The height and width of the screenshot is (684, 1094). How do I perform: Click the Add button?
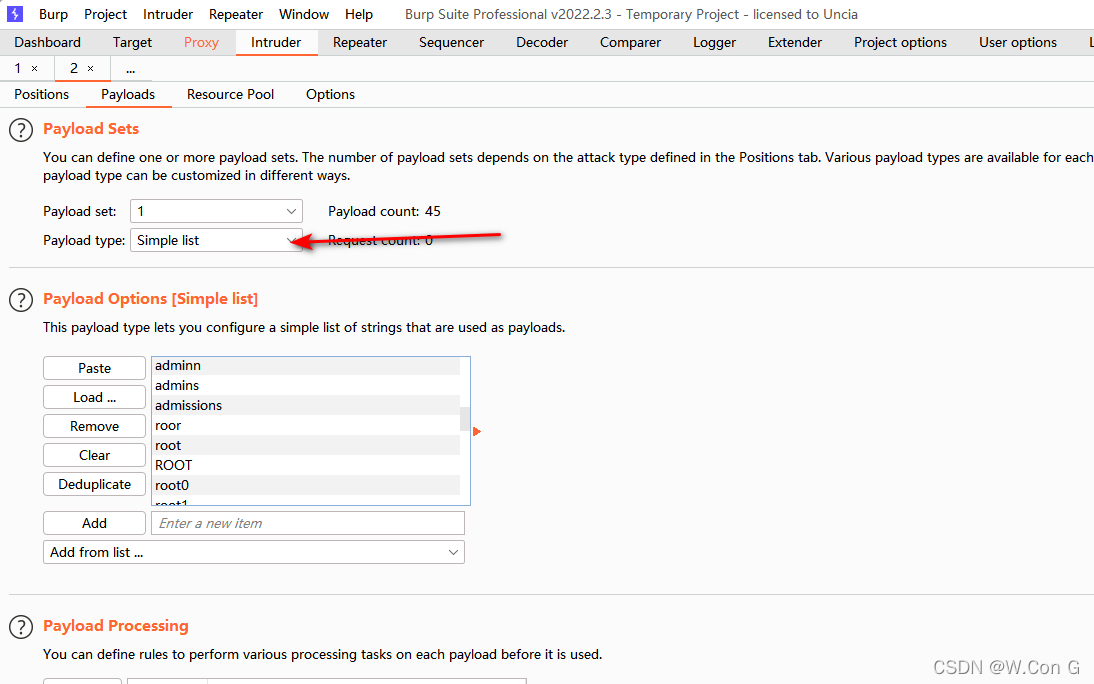94,523
